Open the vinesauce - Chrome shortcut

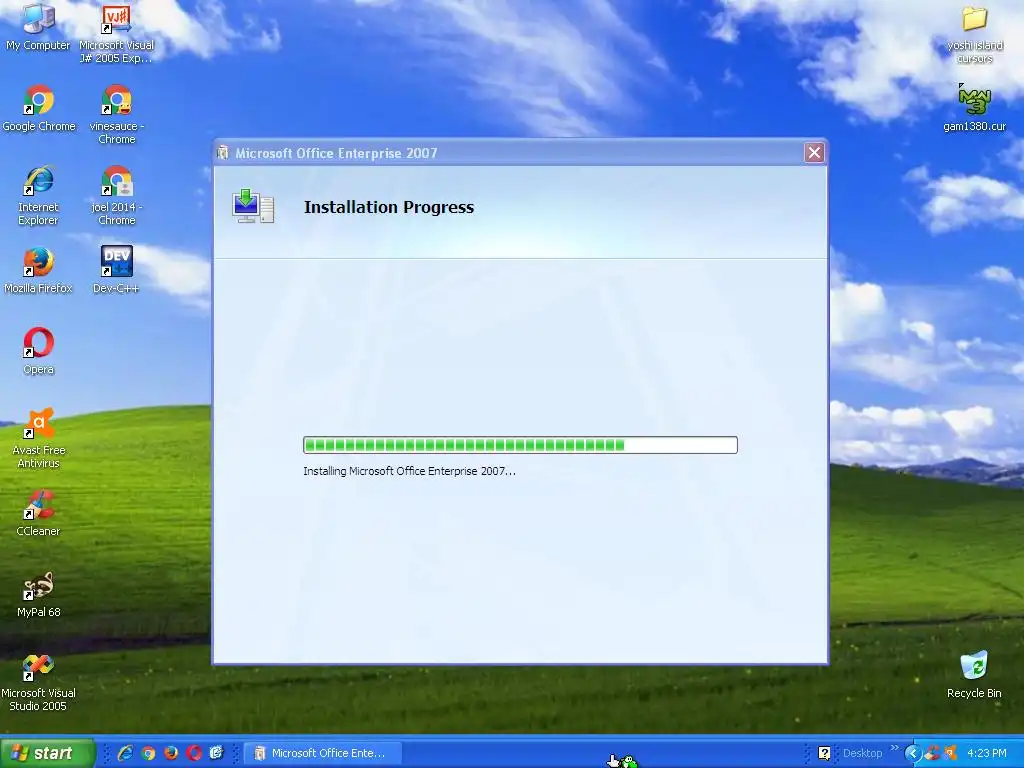[x=116, y=114]
